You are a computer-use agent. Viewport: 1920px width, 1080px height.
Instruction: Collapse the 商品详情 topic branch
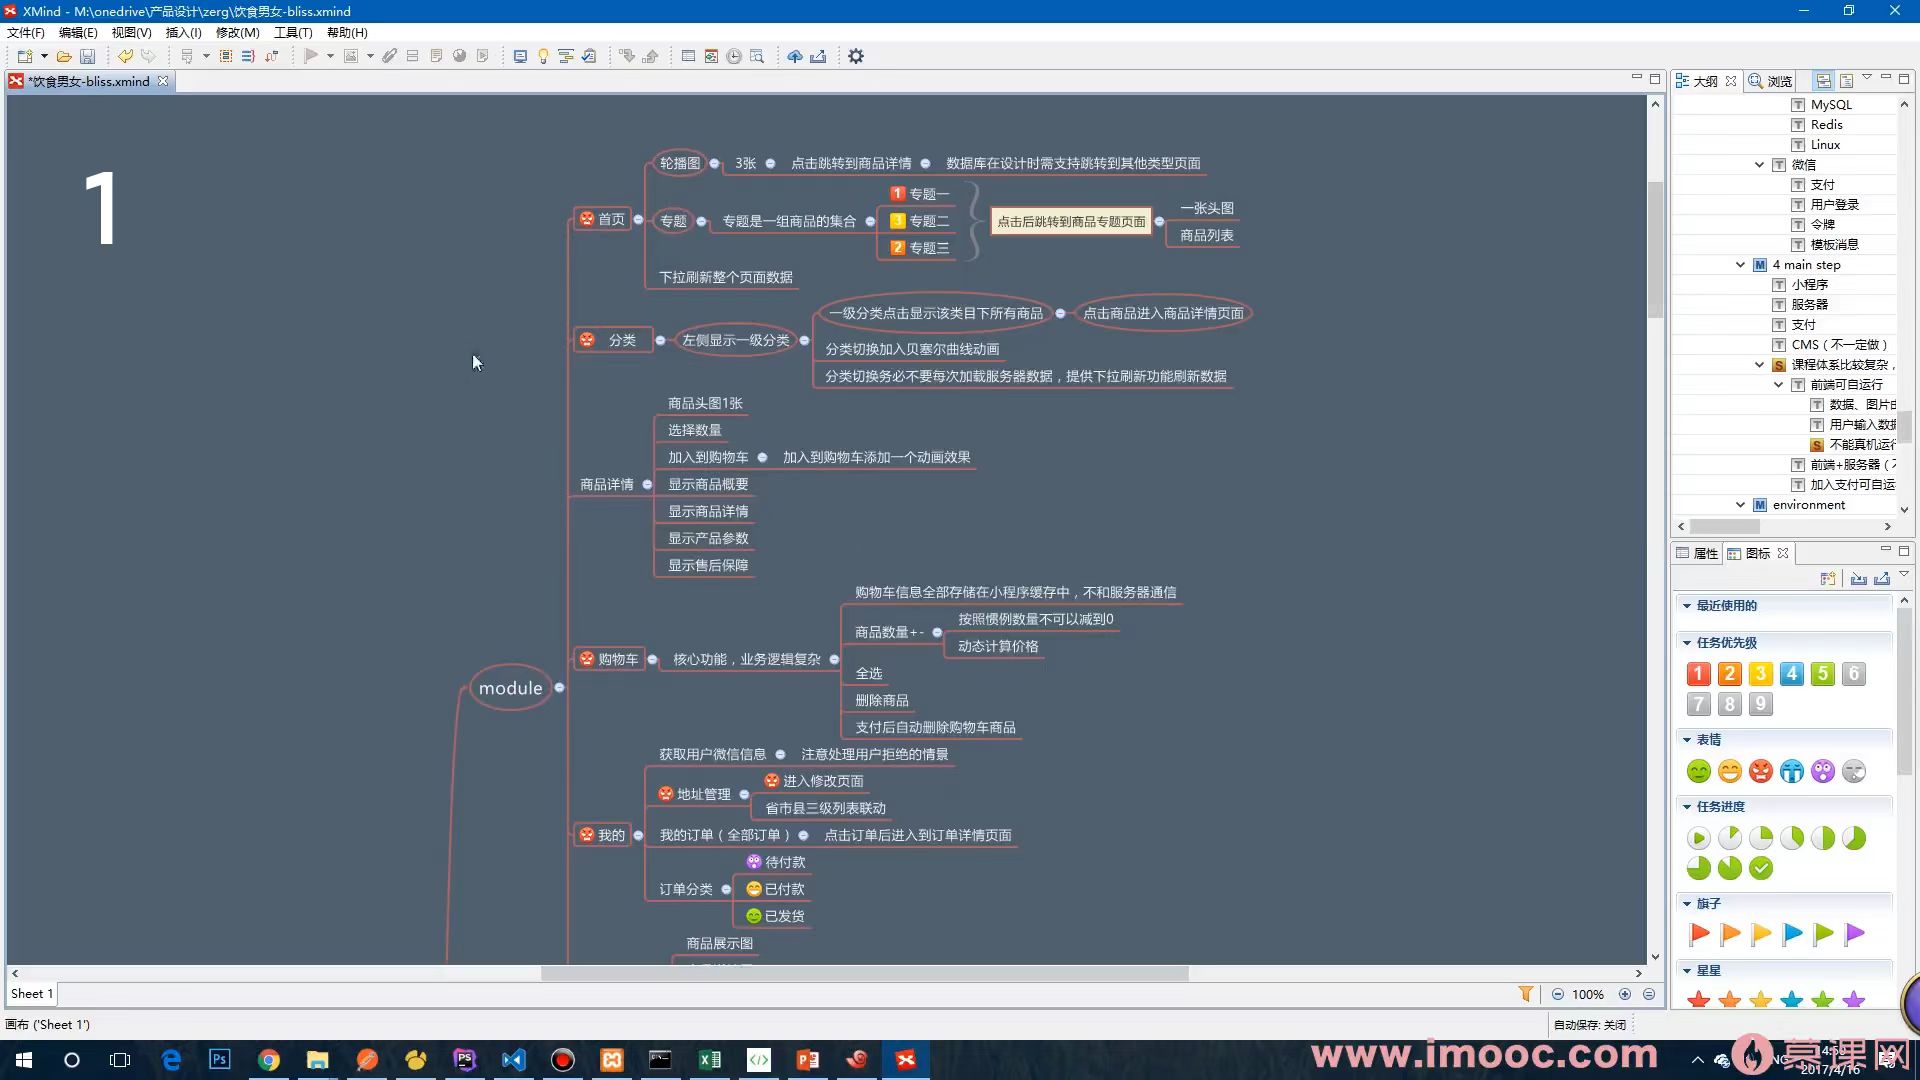click(x=647, y=484)
